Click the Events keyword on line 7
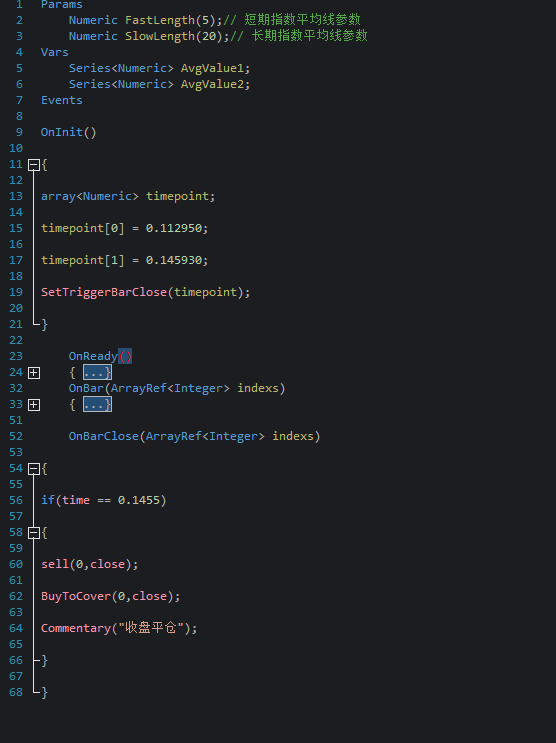Screen dimensions: 556x743 [62, 100]
